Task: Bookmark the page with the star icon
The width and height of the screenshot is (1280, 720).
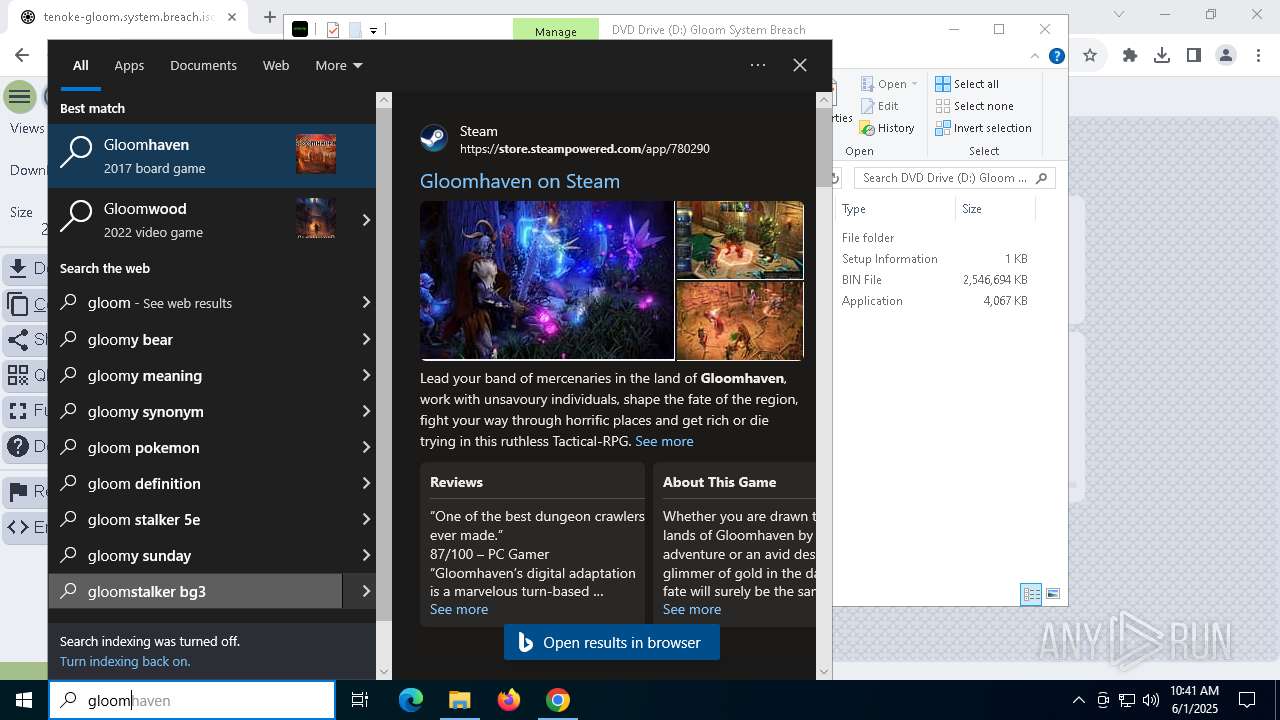Action: pyautogui.click(x=1090, y=56)
